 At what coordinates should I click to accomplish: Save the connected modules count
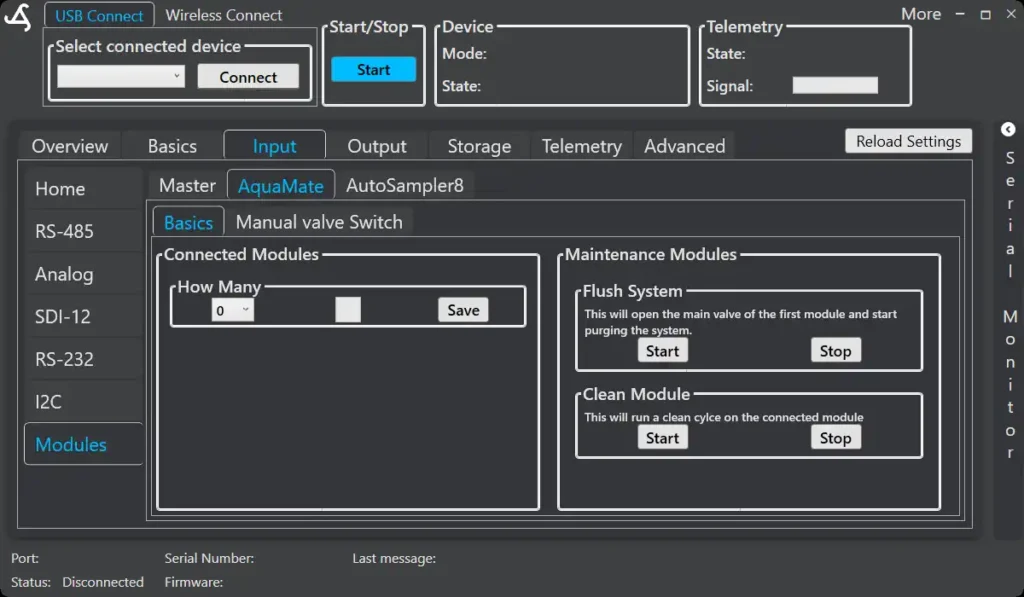(463, 310)
